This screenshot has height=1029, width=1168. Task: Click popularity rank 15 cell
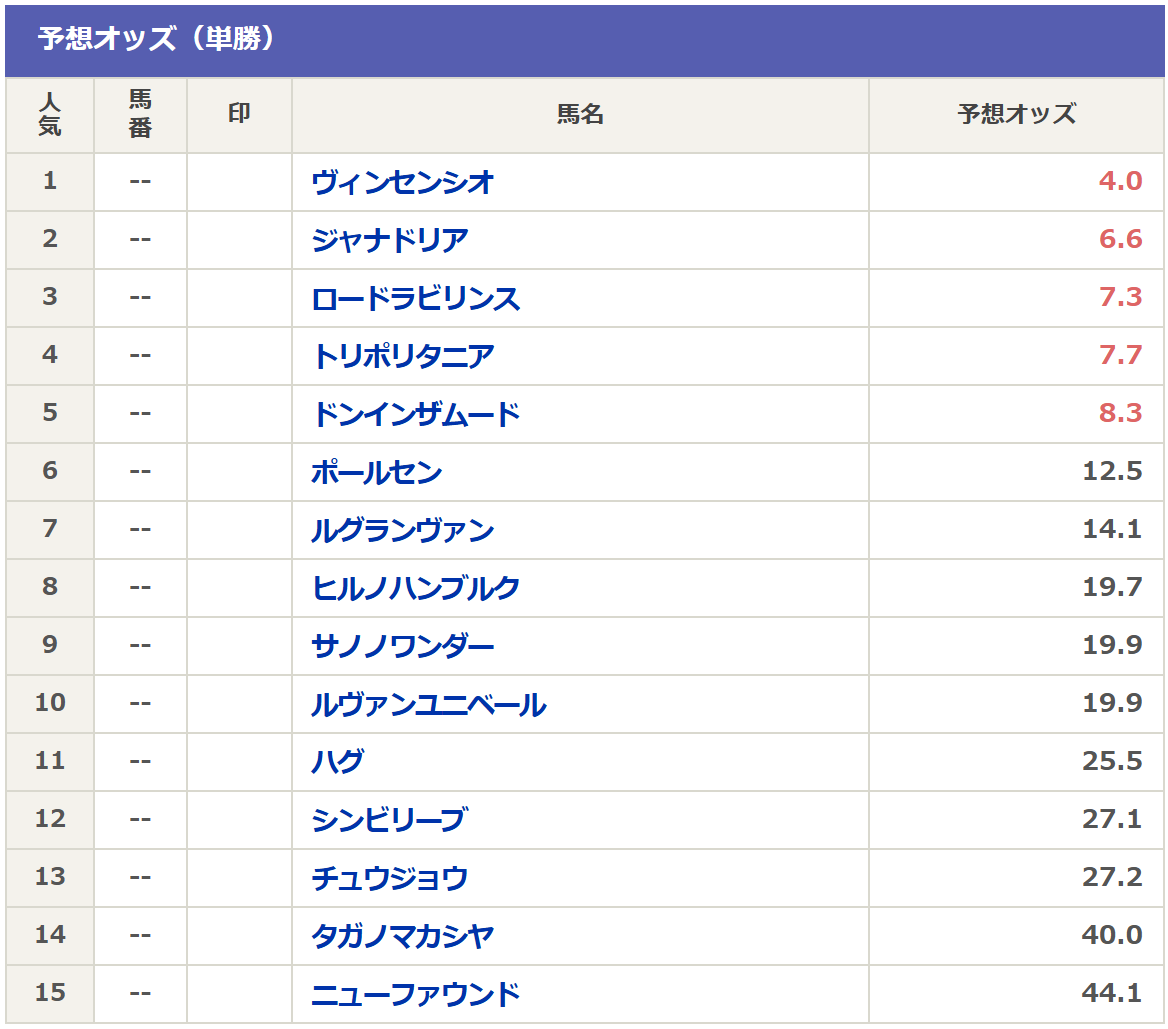(50, 993)
